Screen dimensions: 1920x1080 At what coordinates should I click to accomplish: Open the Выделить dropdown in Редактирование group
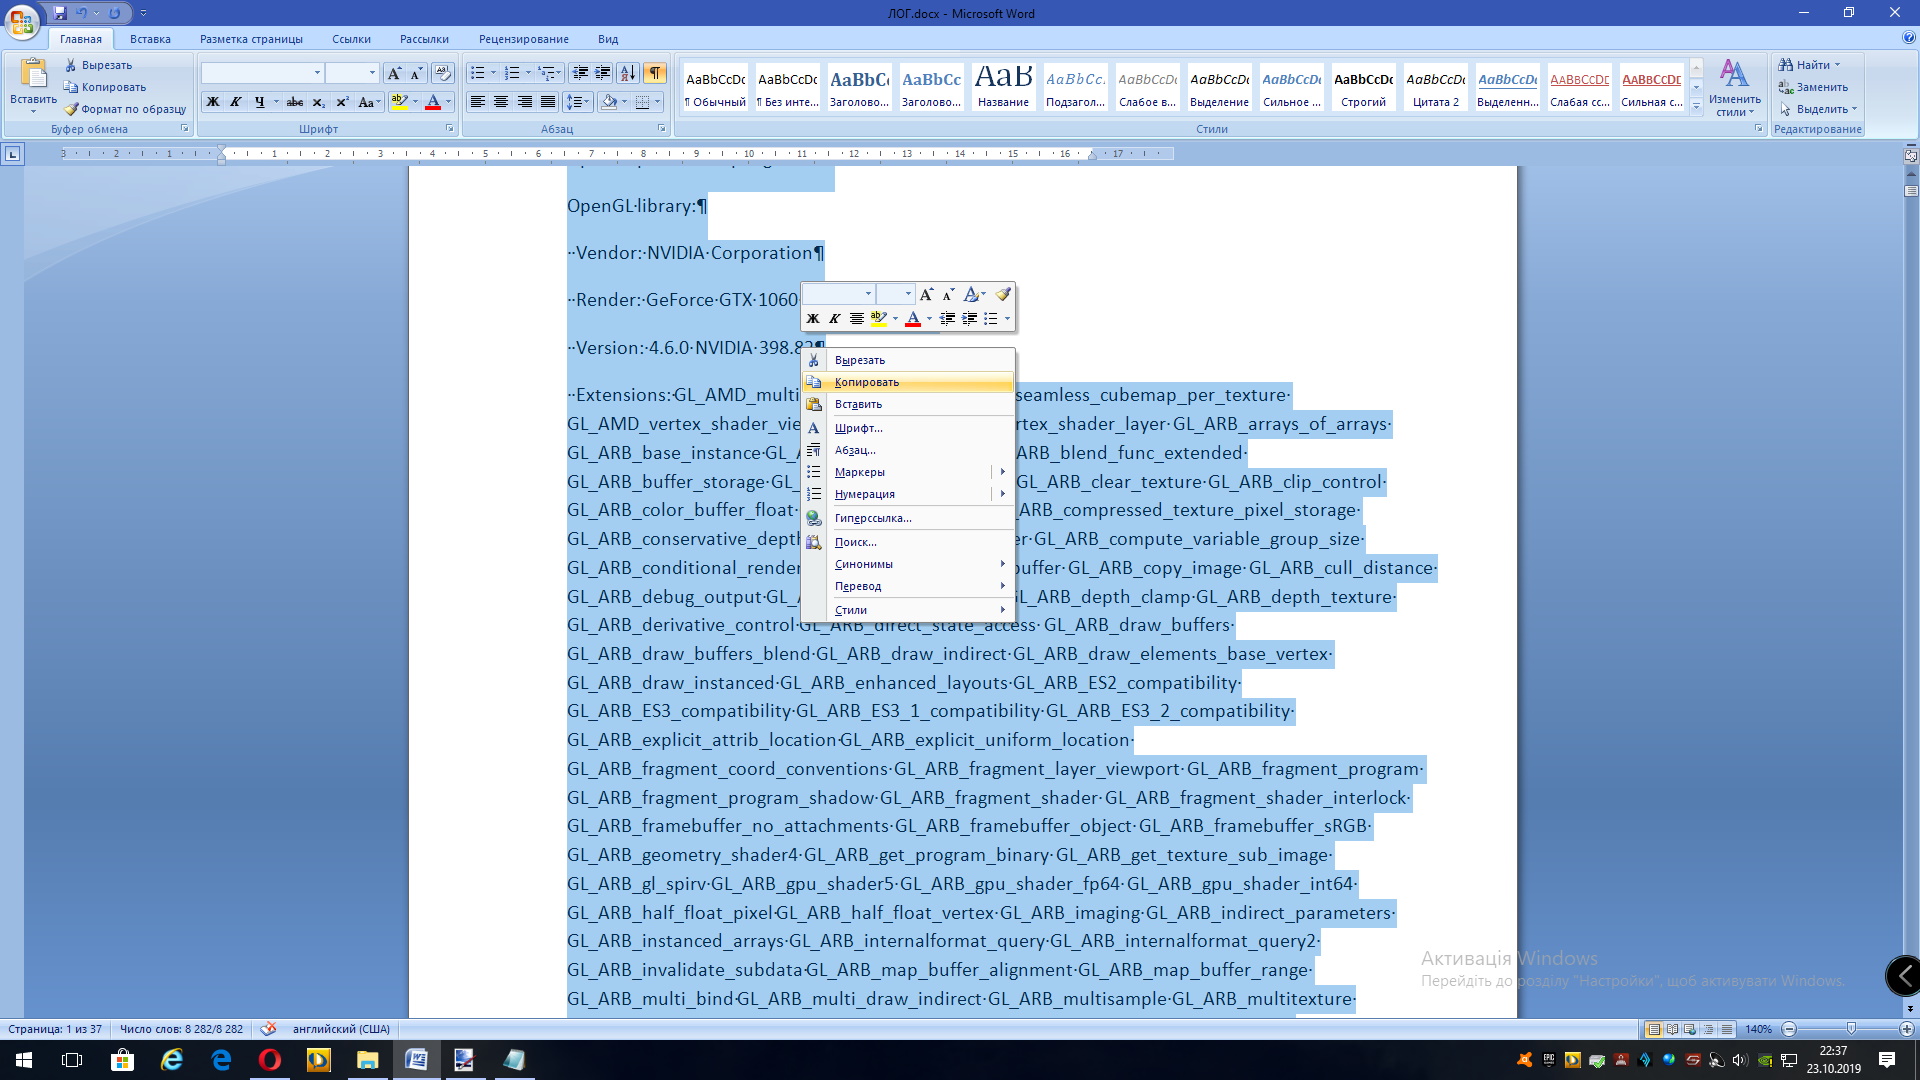1821,109
